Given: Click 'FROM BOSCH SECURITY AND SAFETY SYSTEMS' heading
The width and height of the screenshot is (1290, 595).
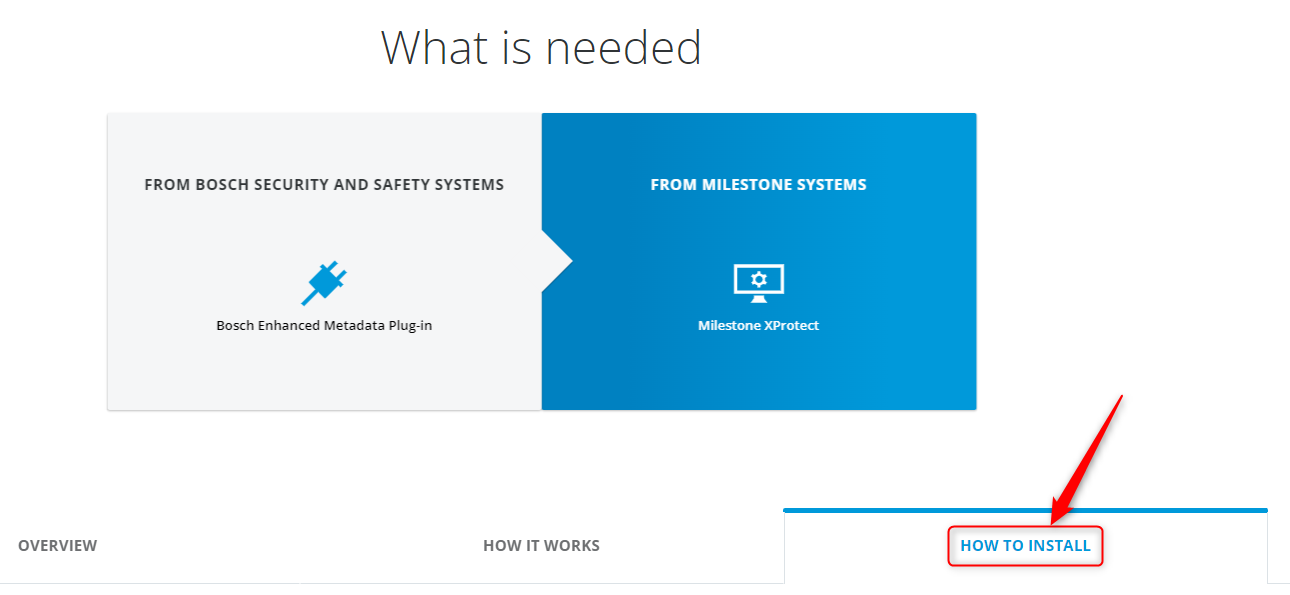Looking at the screenshot, I should tap(324, 185).
